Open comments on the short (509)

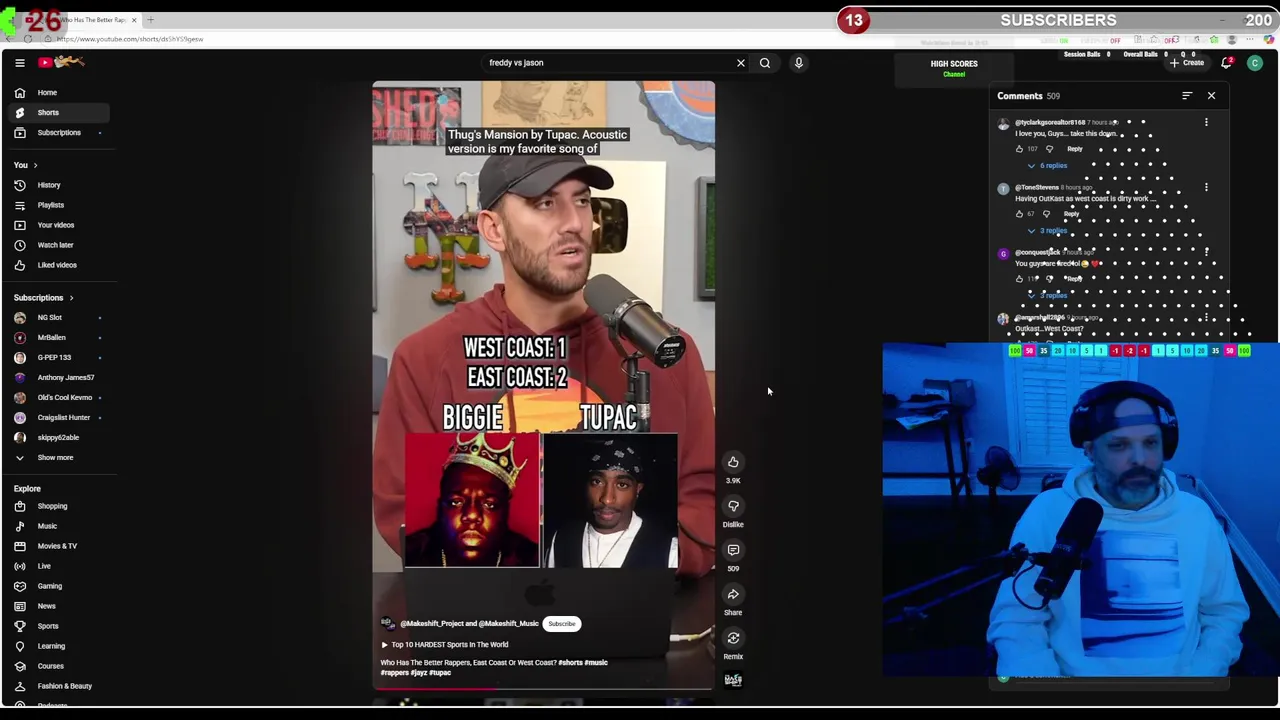(733, 550)
